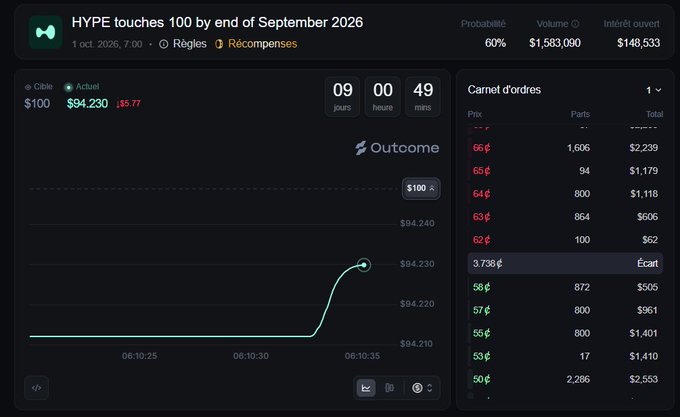Select the 66¢ ask row price
The image size is (680, 417).
click(481, 148)
